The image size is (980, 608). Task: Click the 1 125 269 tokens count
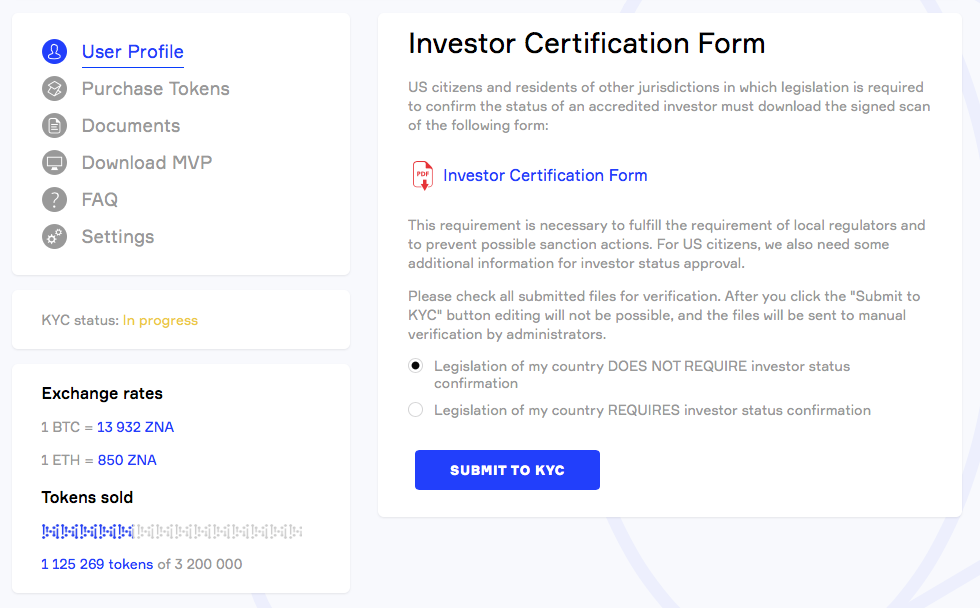point(97,564)
